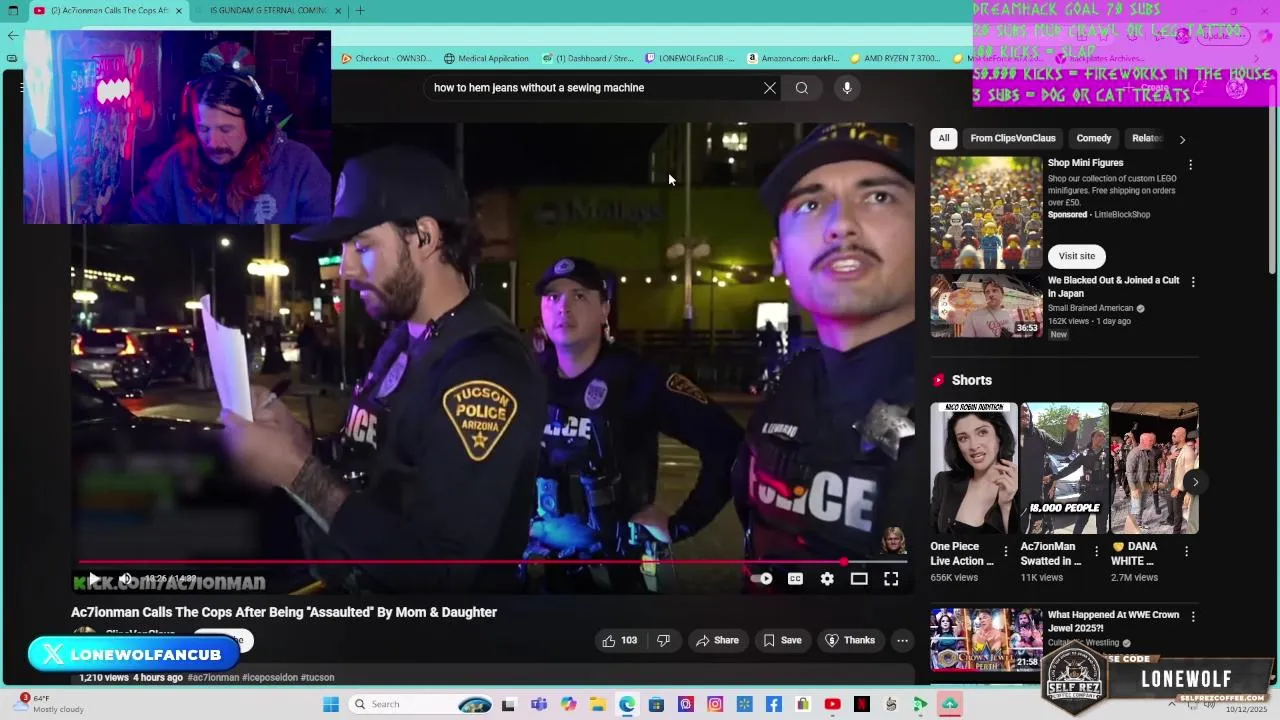1280x720 pixels.
Task: Mute the video volume
Action: 126,579
